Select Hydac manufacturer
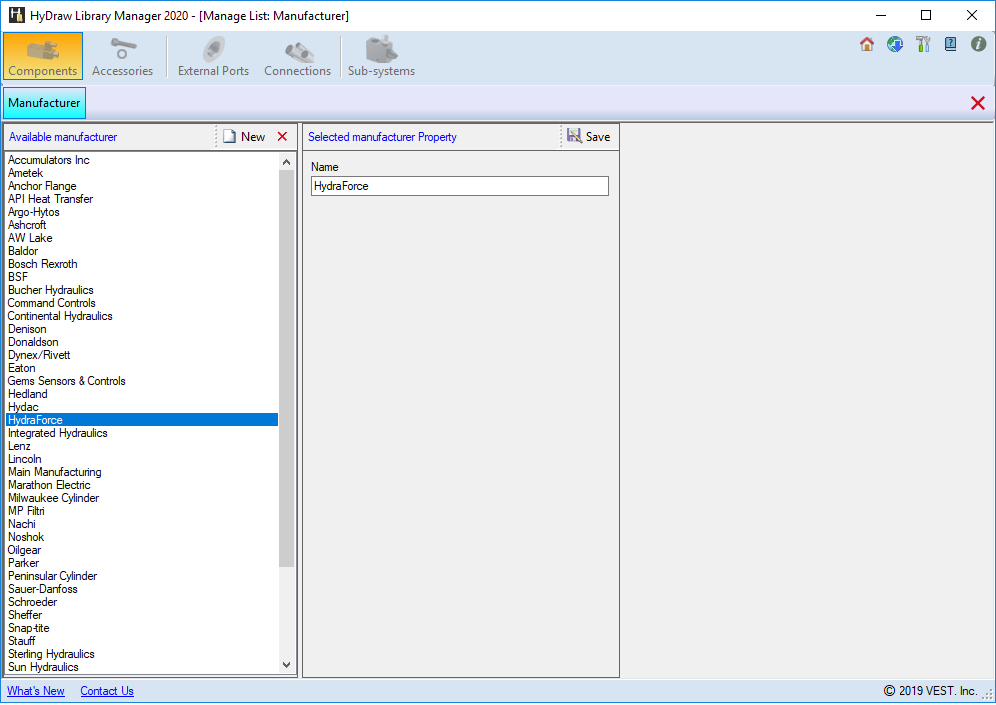Image resolution: width=996 pixels, height=705 pixels. (142, 407)
